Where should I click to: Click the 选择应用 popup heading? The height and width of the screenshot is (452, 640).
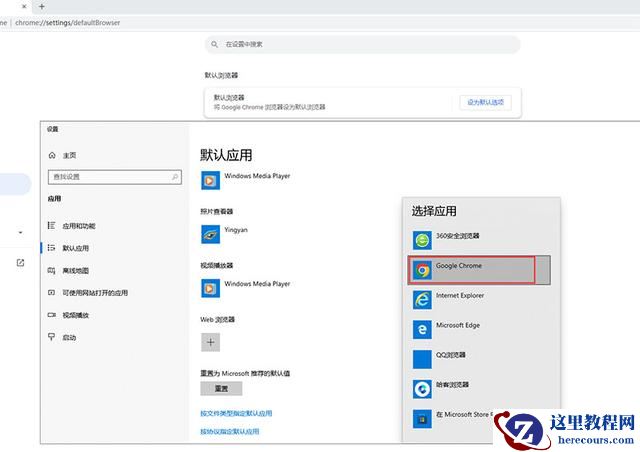tap(434, 211)
